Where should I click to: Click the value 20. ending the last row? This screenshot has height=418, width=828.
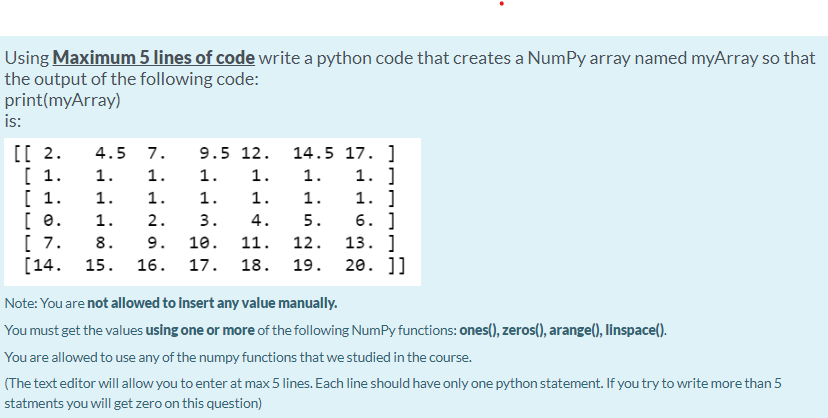click(x=360, y=265)
